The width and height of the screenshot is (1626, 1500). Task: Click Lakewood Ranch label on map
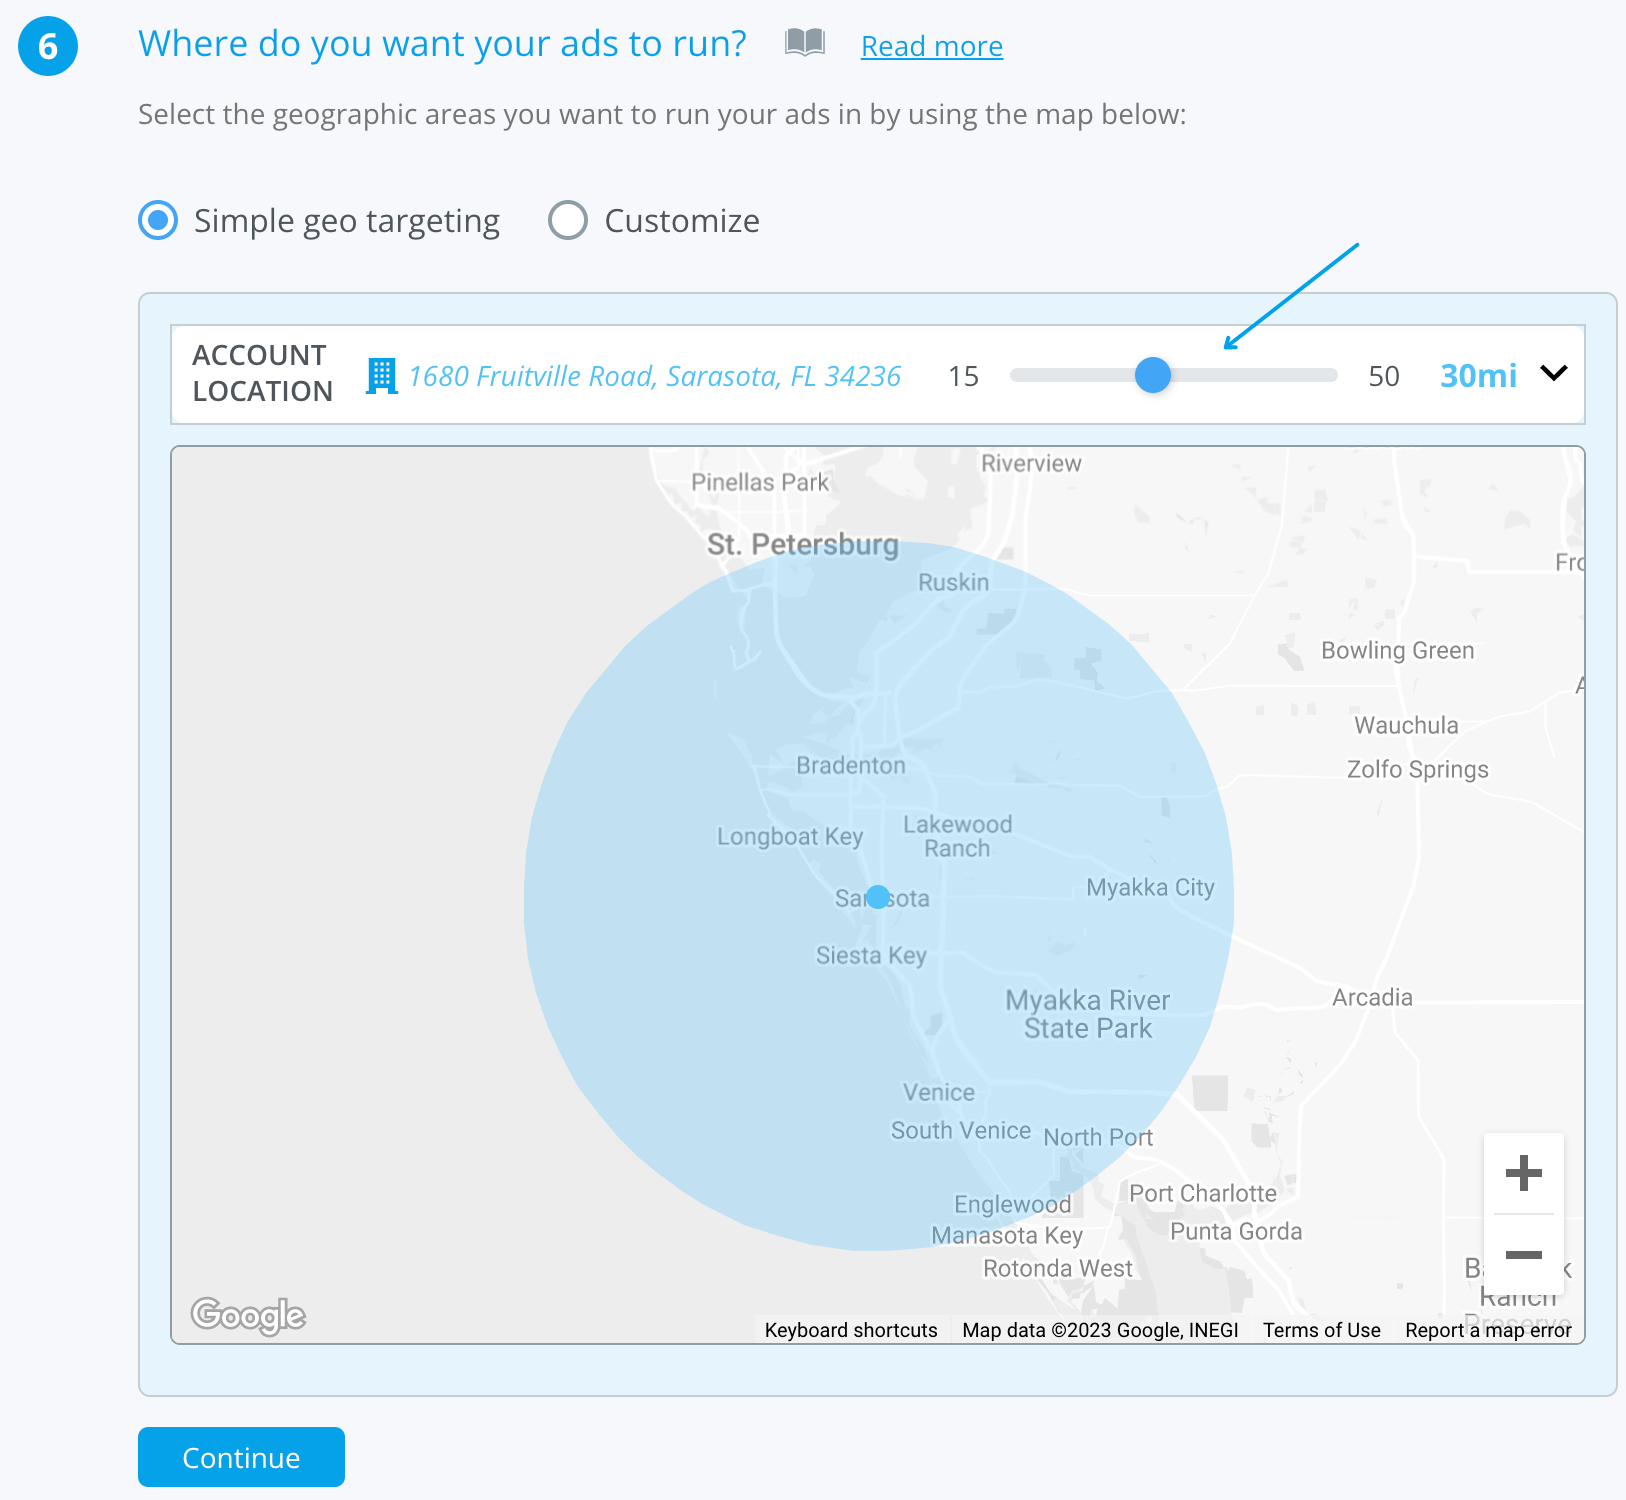[958, 836]
